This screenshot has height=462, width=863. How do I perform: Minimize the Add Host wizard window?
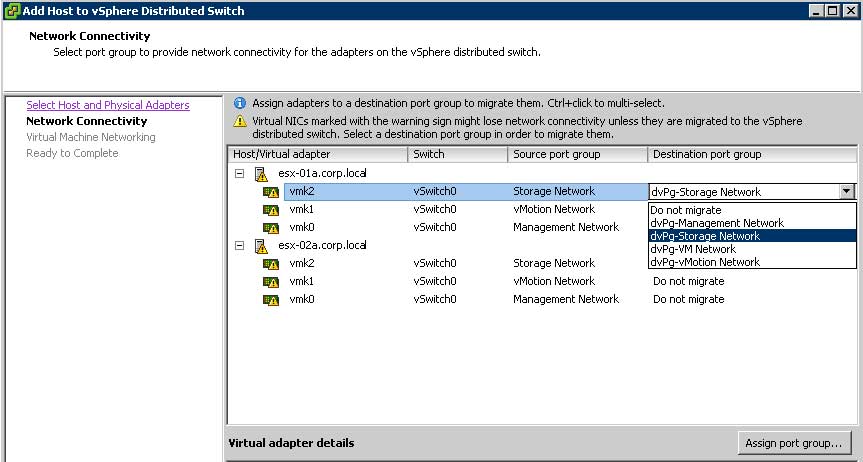816,10
